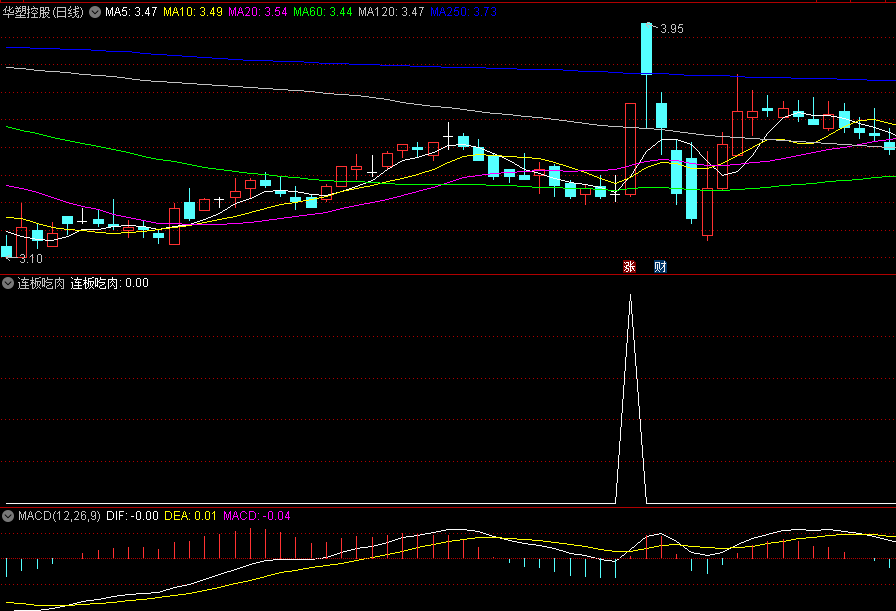The image size is (896, 611).
Task: Click the 连板吃肉: 0.00 value label
Action: point(110,283)
